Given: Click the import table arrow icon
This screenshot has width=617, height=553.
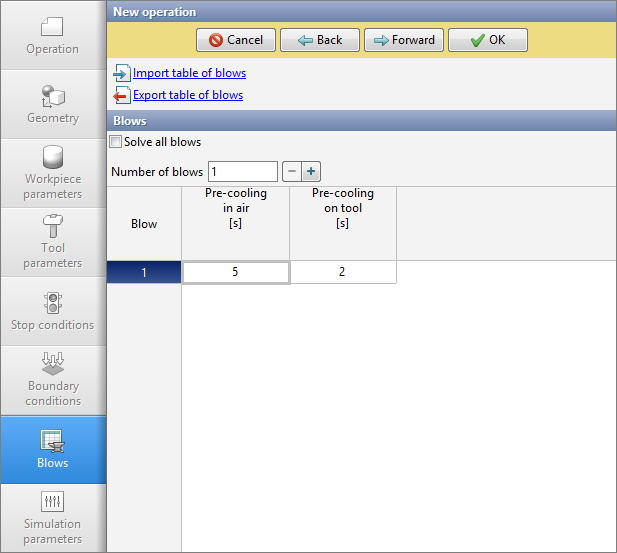Looking at the screenshot, I should (121, 73).
